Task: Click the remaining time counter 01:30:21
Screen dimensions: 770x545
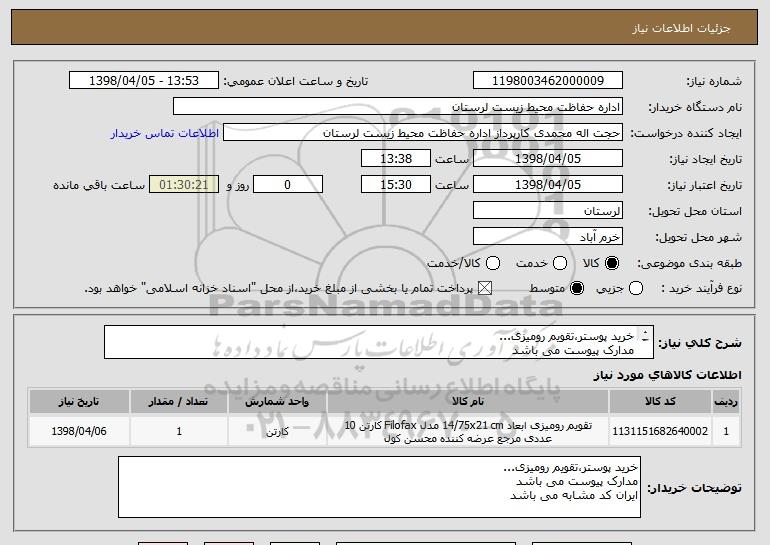Action: (184, 185)
